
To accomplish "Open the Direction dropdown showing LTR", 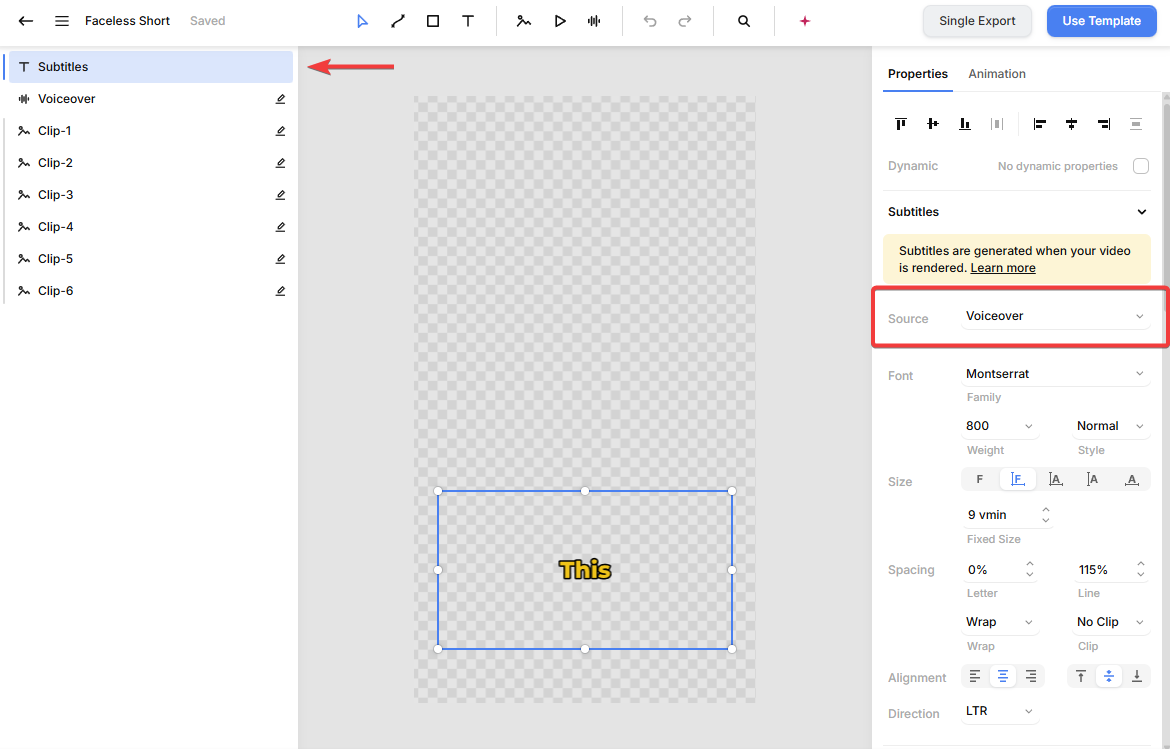I will [x=1000, y=711].
